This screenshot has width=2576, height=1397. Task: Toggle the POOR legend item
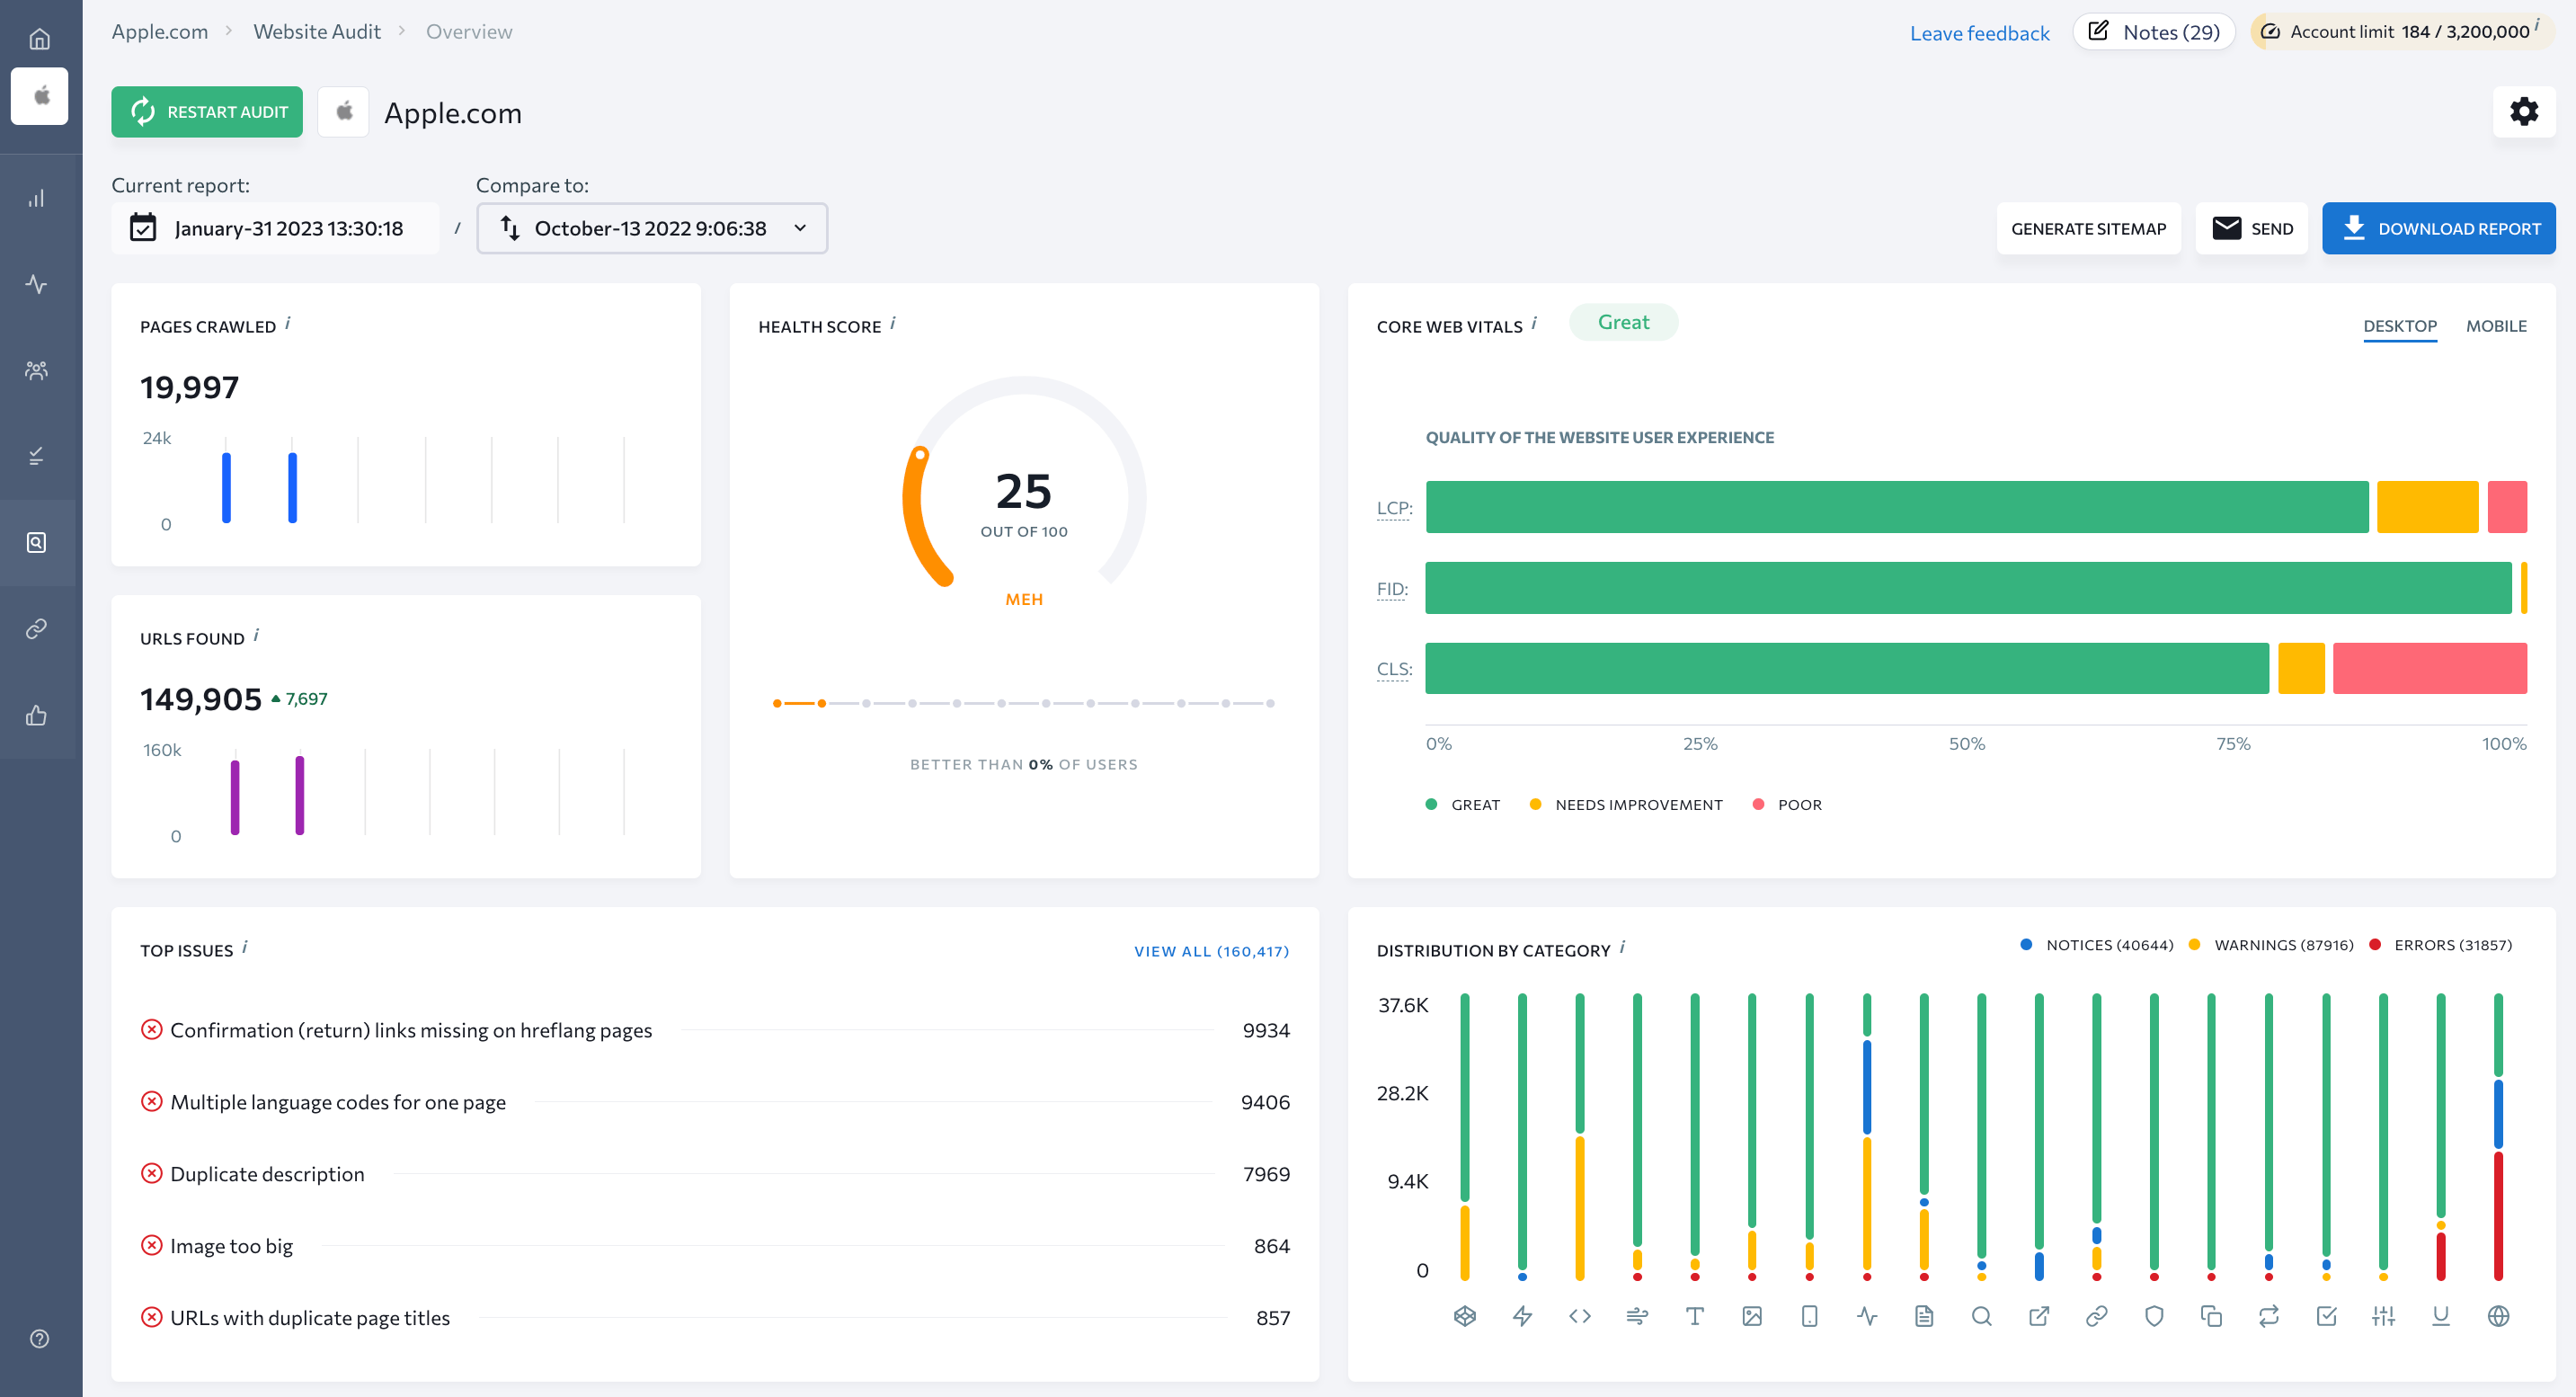(1787, 805)
